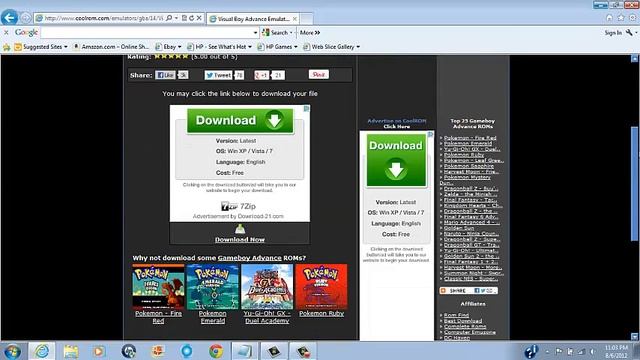
Task: Expand the Google search box dropdown arrow
Action: pyautogui.click(x=256, y=33)
